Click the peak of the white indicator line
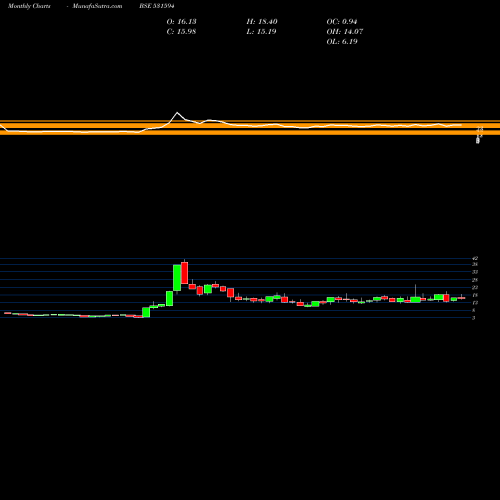Viewport: 500px width, 500px height. [x=177, y=113]
